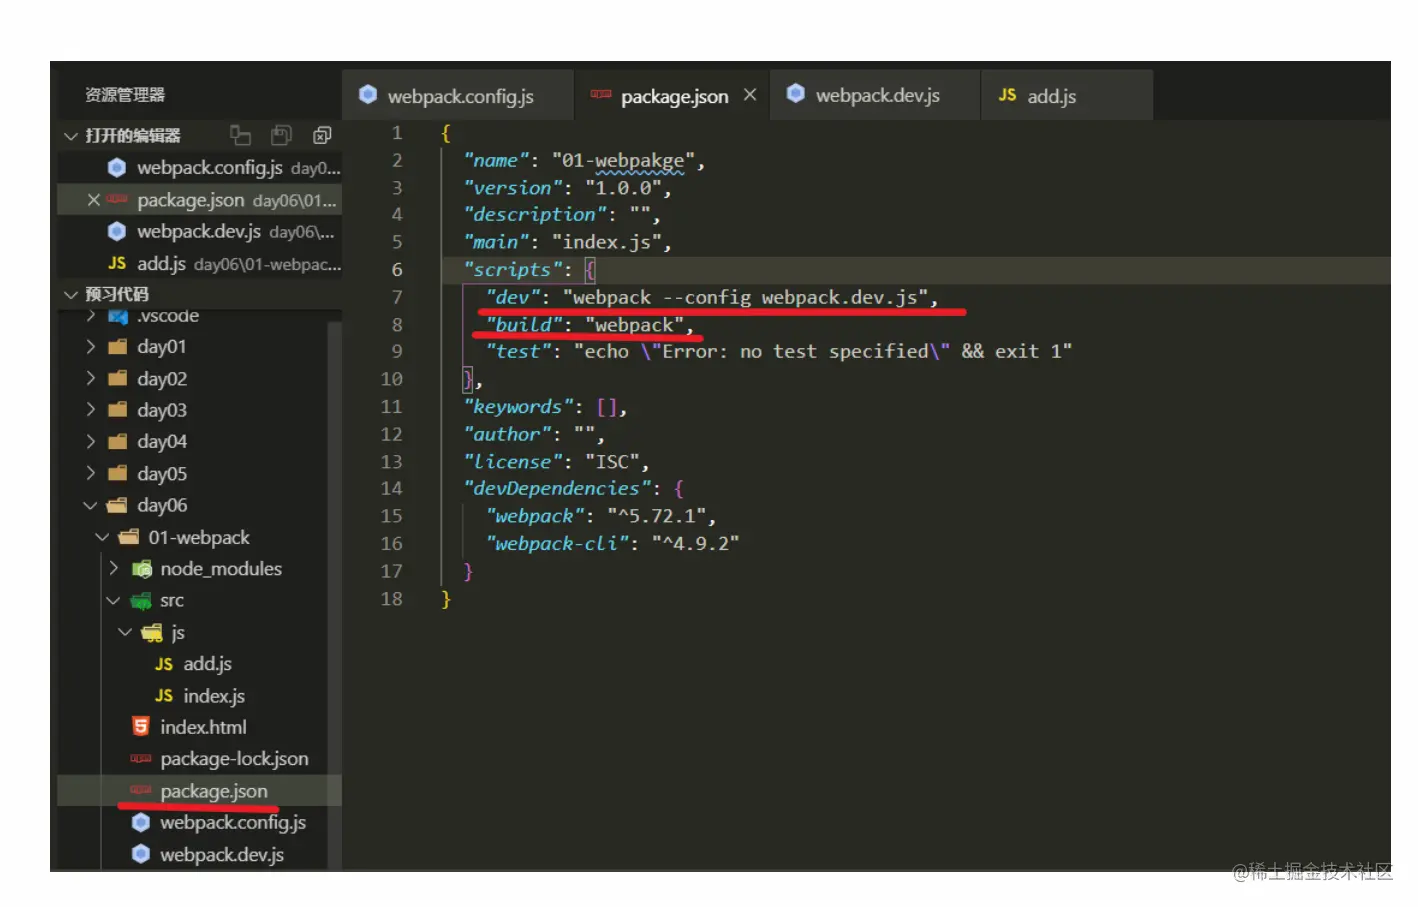Click the "webpack-cli" dependency key
The width and height of the screenshot is (1418, 907).
(557, 544)
